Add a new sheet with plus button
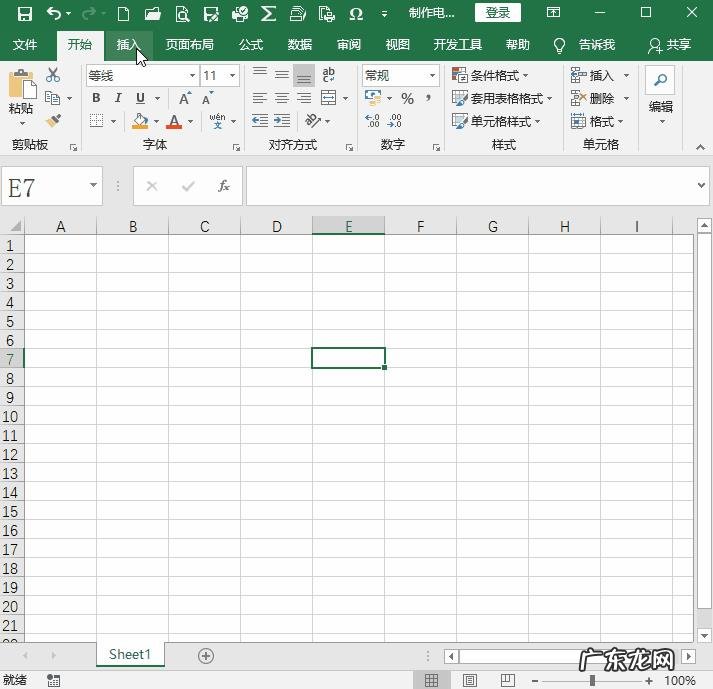Image resolution: width=713 pixels, height=689 pixels. pos(206,655)
